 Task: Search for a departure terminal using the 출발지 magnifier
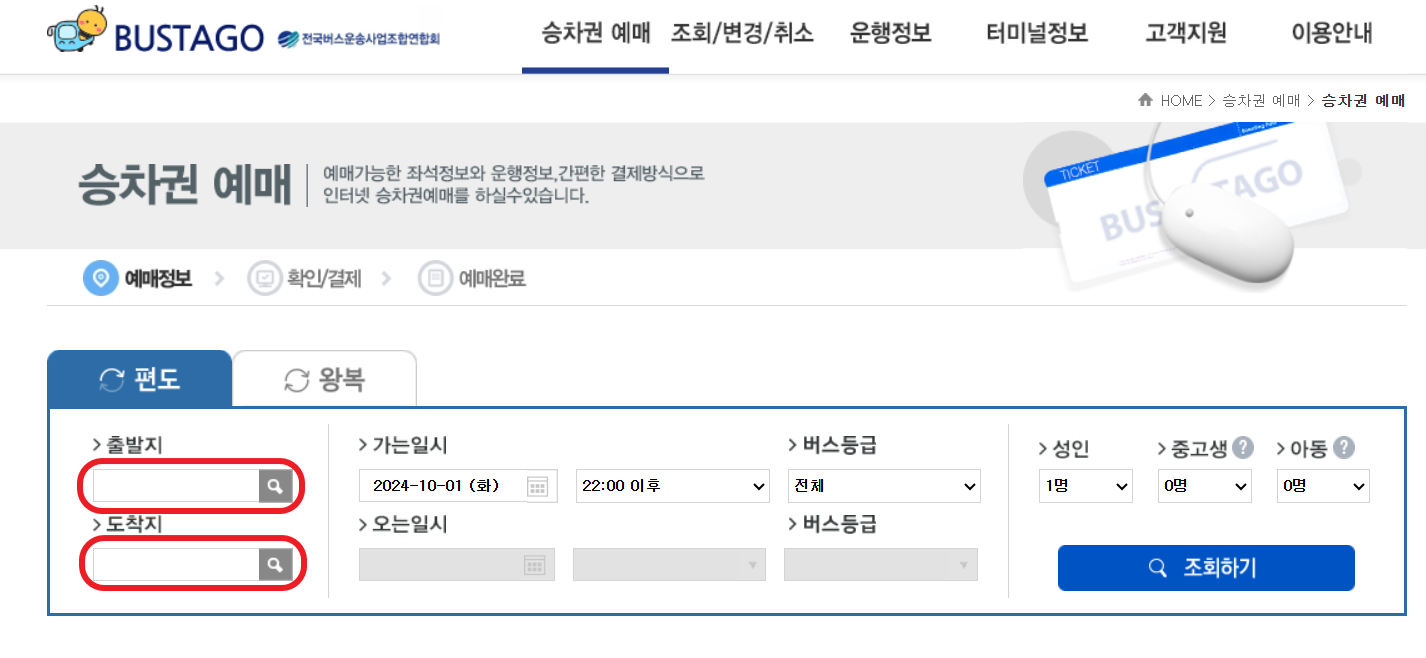277,485
